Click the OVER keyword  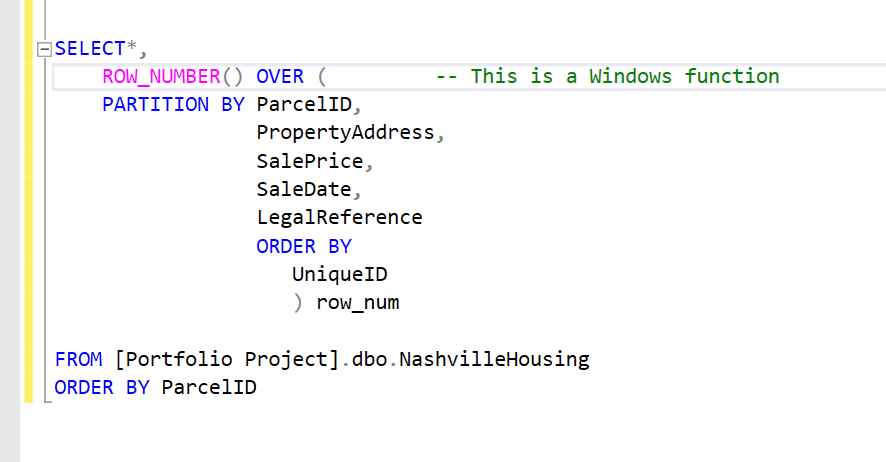coord(280,76)
